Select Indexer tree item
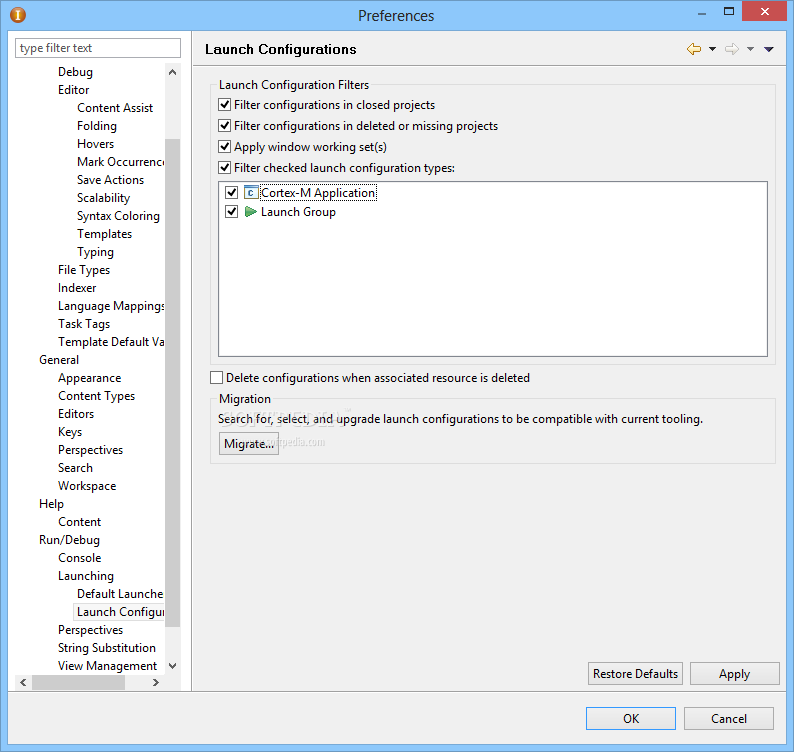Viewport: 794px width, 752px height. coord(77,288)
